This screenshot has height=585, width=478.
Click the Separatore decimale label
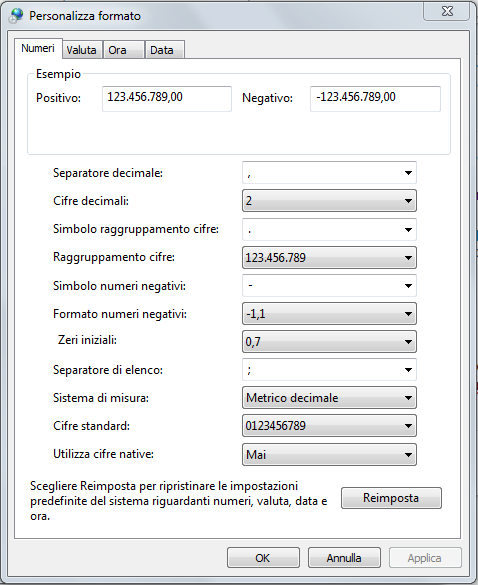click(108, 173)
